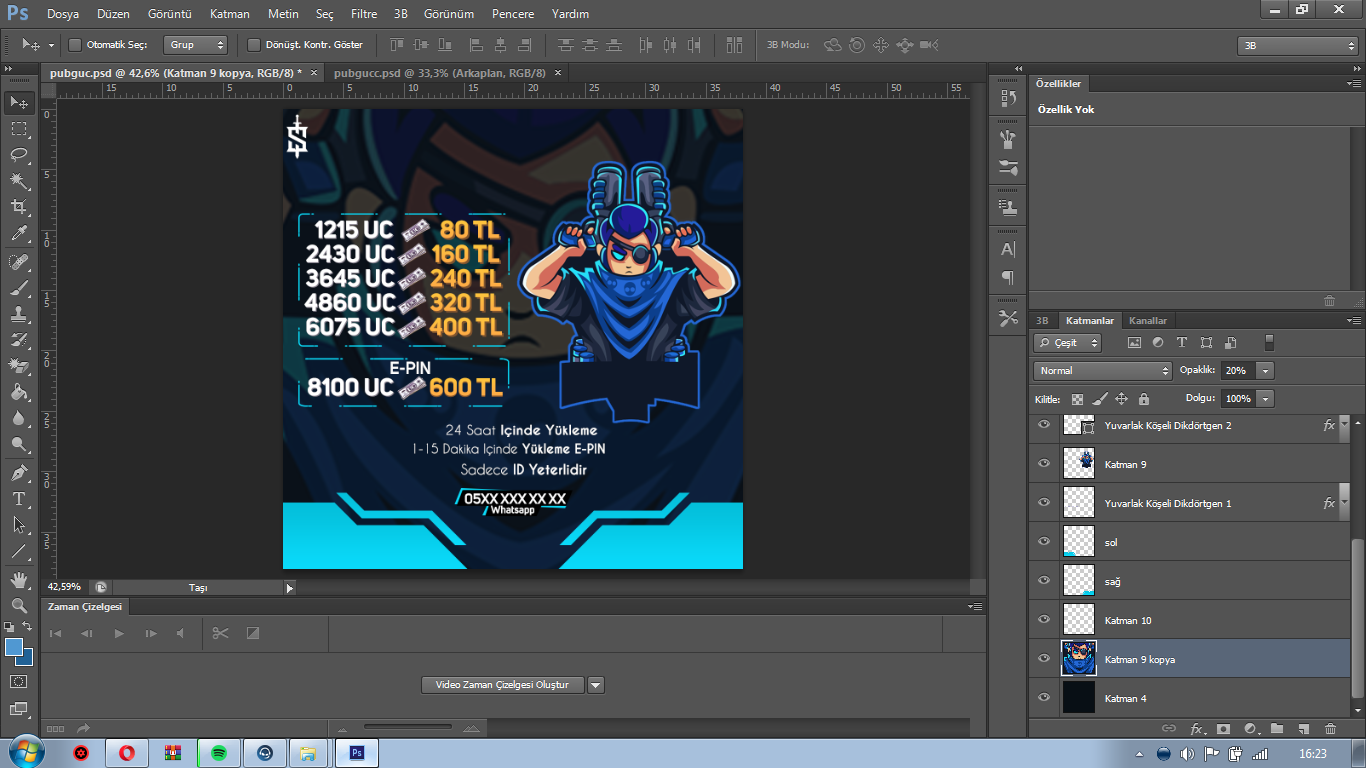The height and width of the screenshot is (768, 1366).
Task: Add a layer style with fx button
Action: [1196, 729]
